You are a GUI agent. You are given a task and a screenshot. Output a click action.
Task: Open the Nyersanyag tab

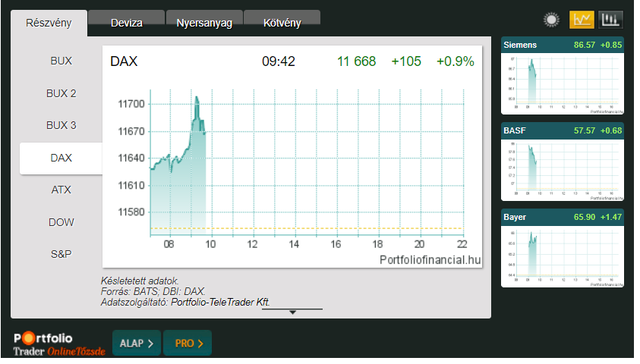[x=204, y=23]
